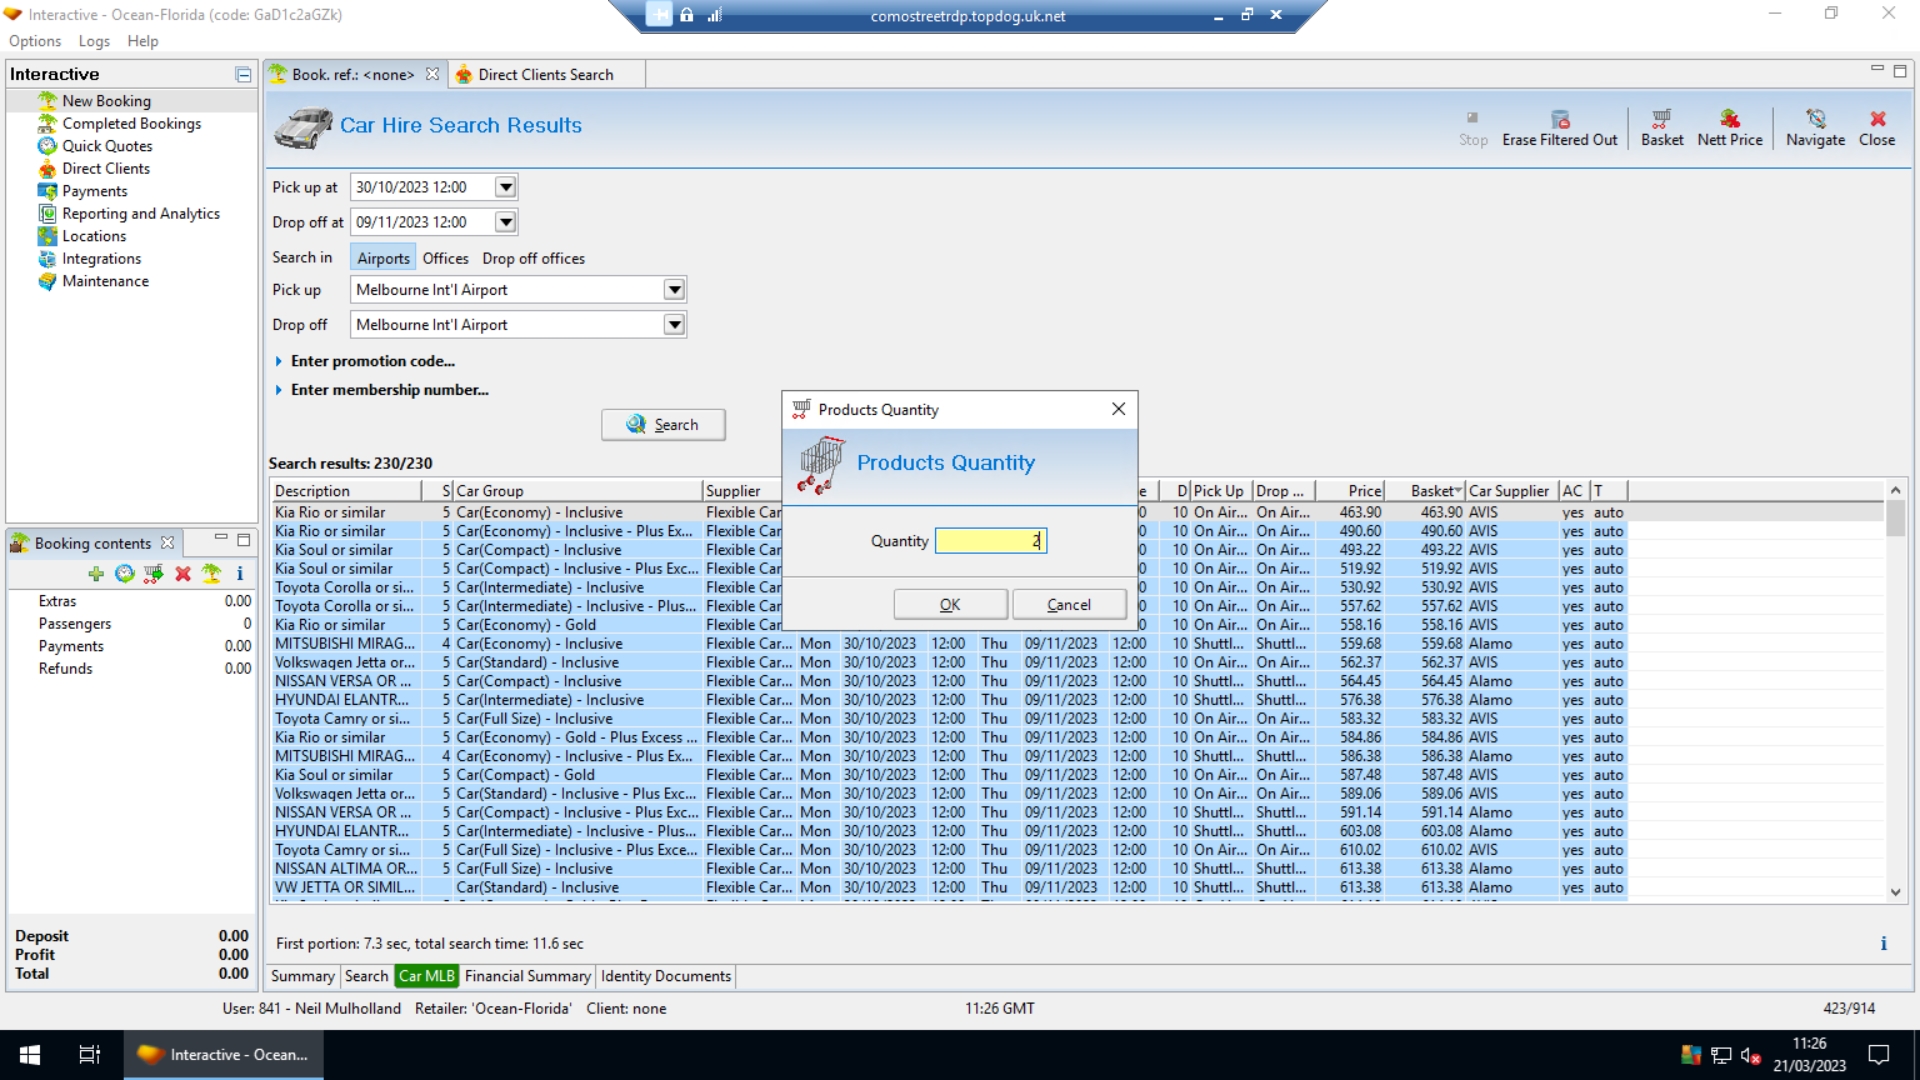
Task: Expand Enter promotion code section
Action: (x=372, y=361)
